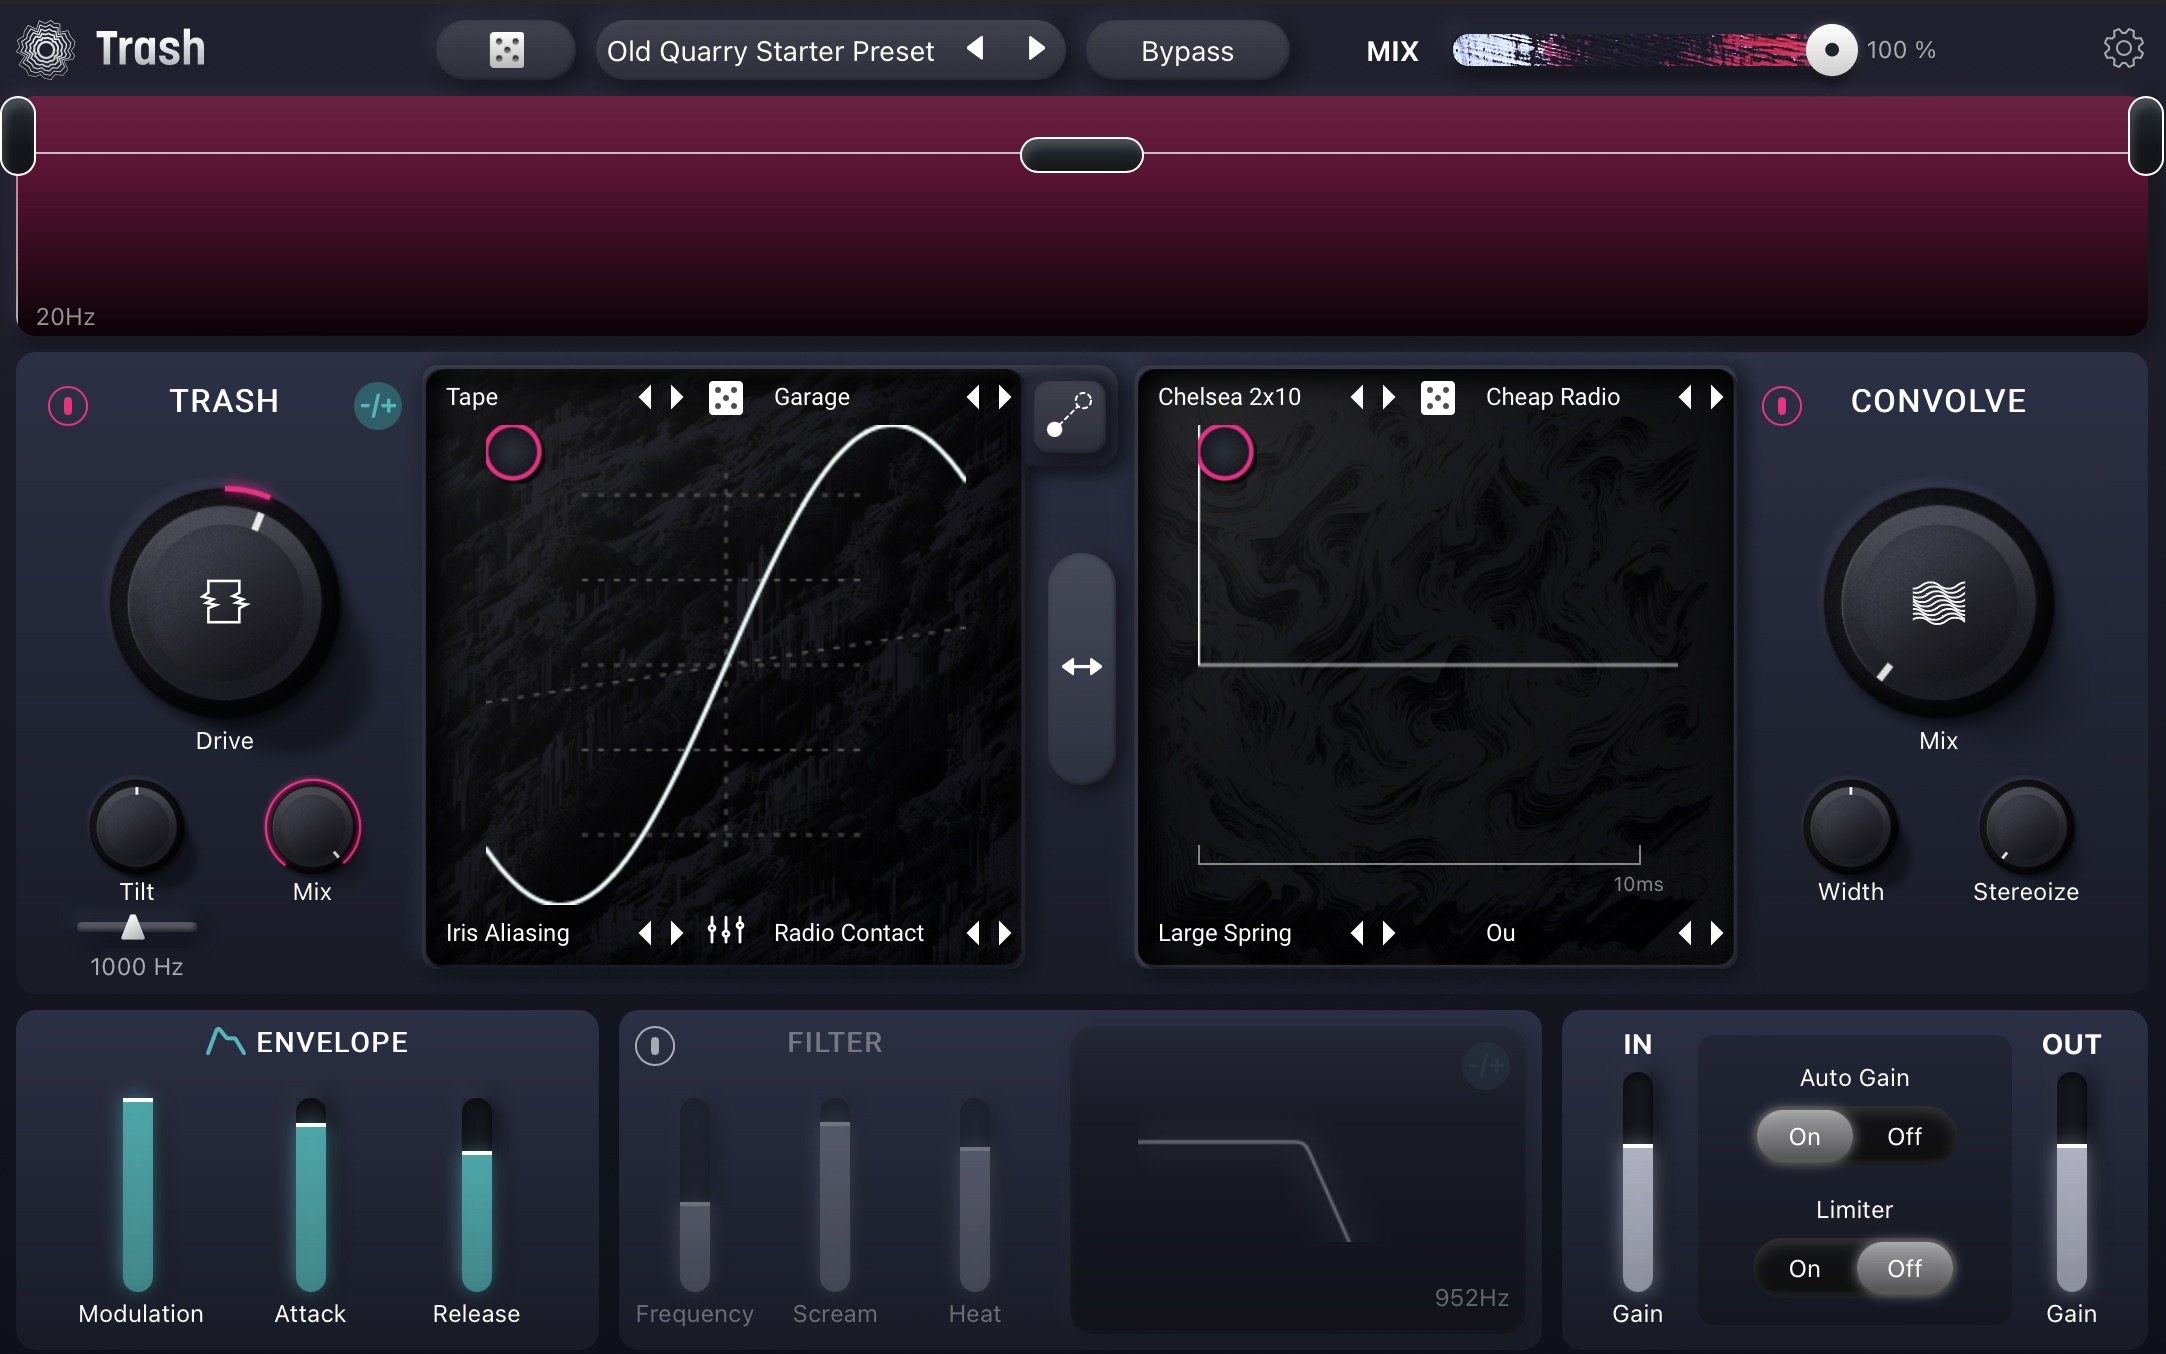Open the Large Spring impulse list
Image resolution: width=2166 pixels, height=1354 pixels.
pyautogui.click(x=1225, y=933)
